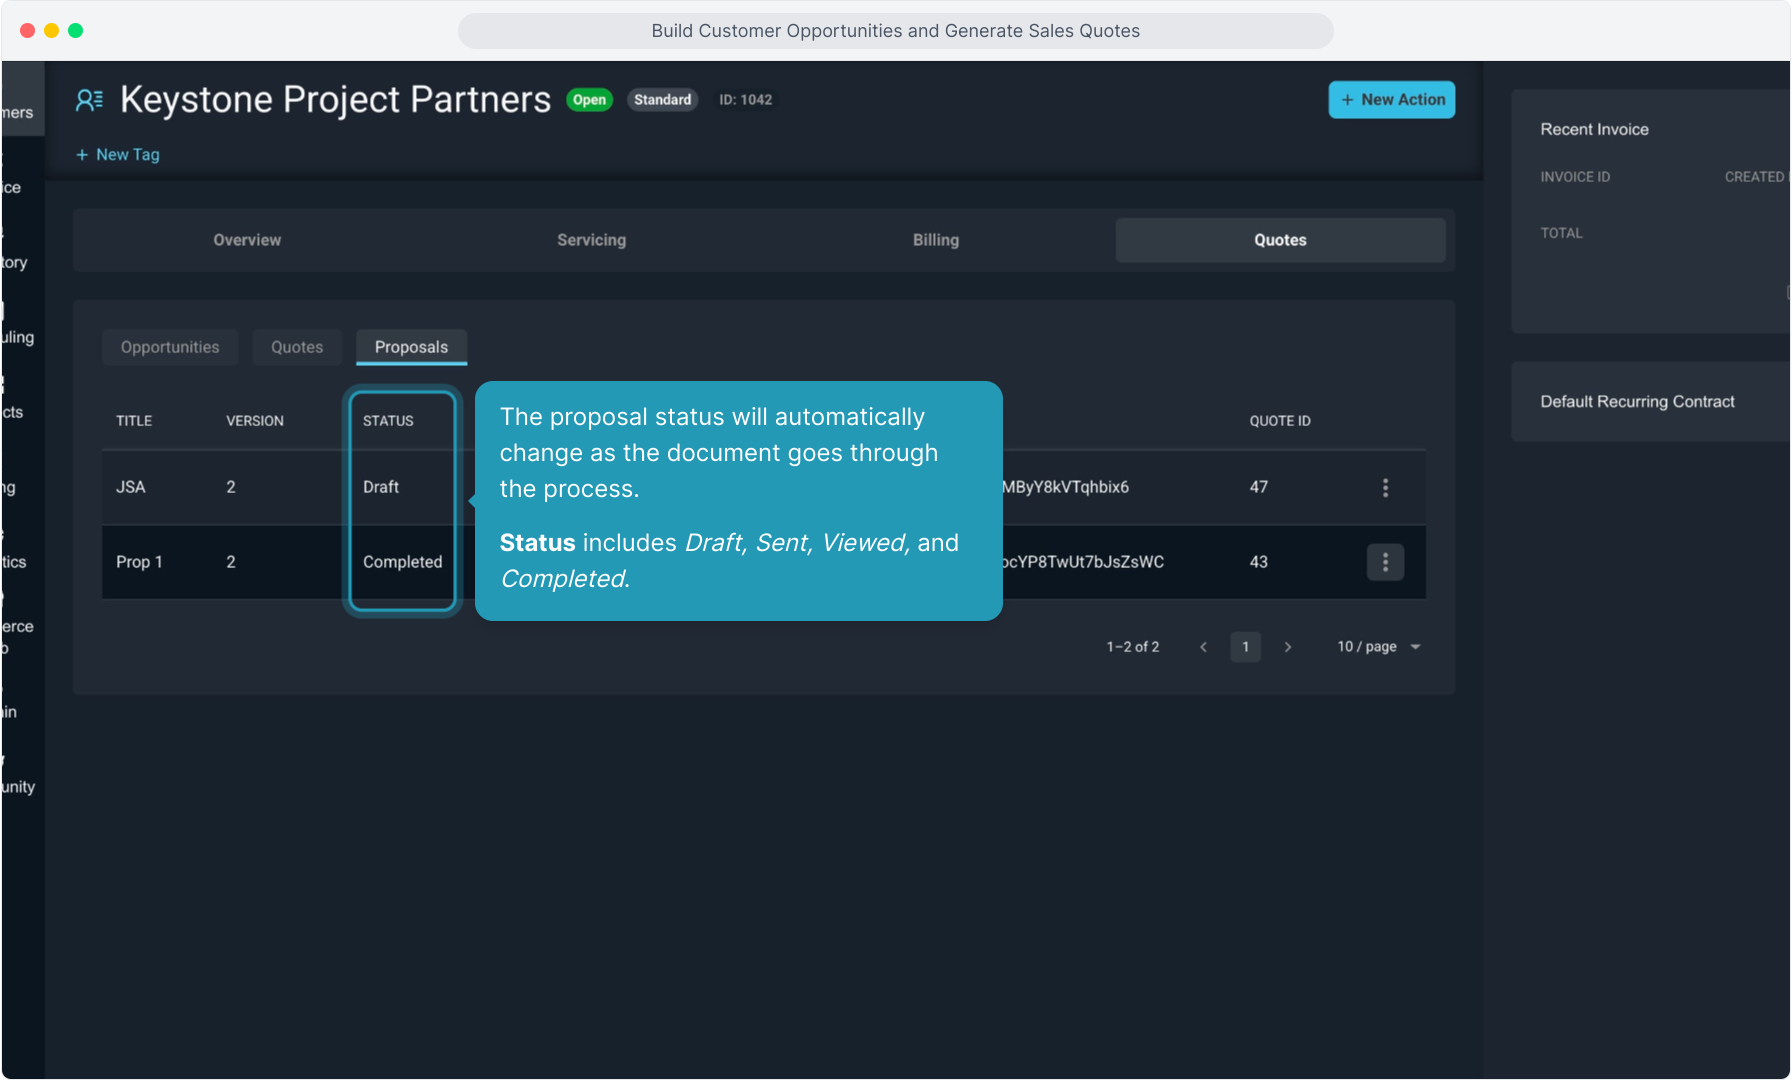Click the Standard badge
Screen dimensions: 1792x1080
(662, 99)
